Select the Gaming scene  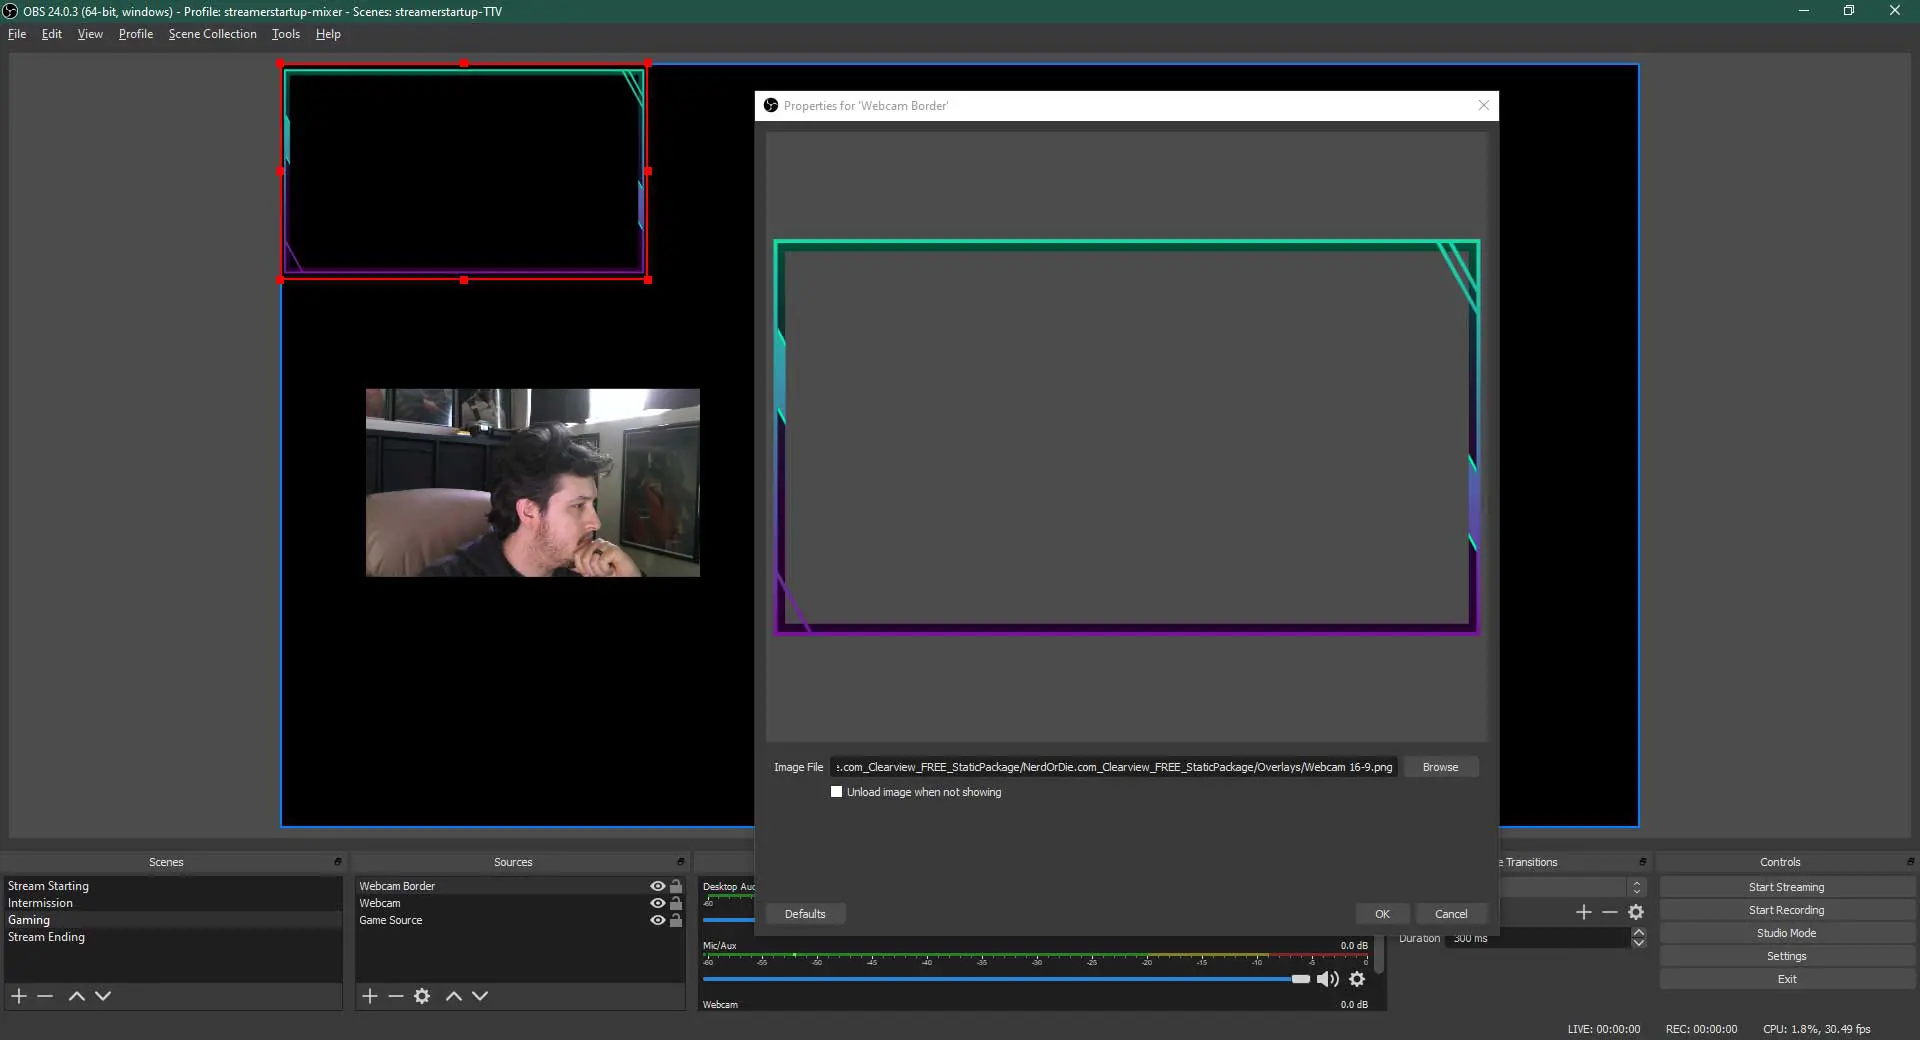(x=173, y=920)
